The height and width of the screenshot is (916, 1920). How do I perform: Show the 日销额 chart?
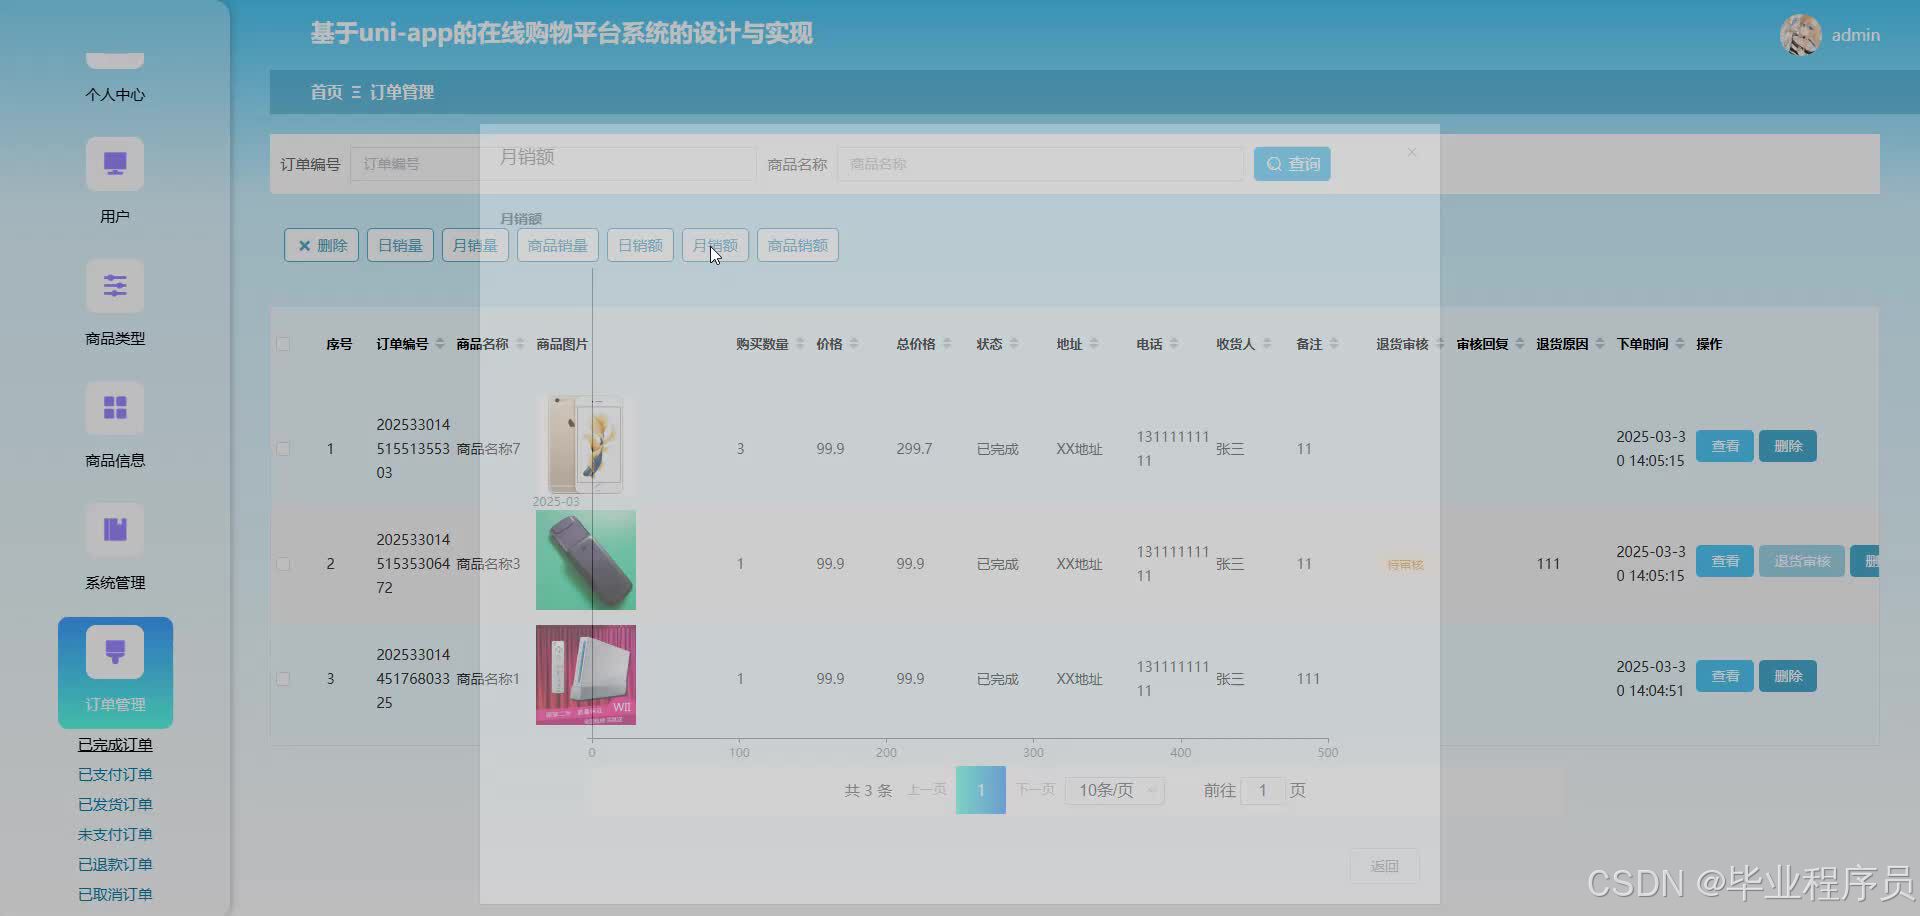pos(640,245)
